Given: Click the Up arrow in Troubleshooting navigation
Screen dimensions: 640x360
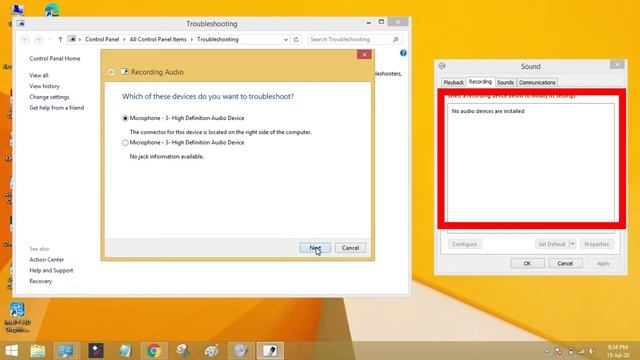Looking at the screenshot, I should [x=60, y=40].
